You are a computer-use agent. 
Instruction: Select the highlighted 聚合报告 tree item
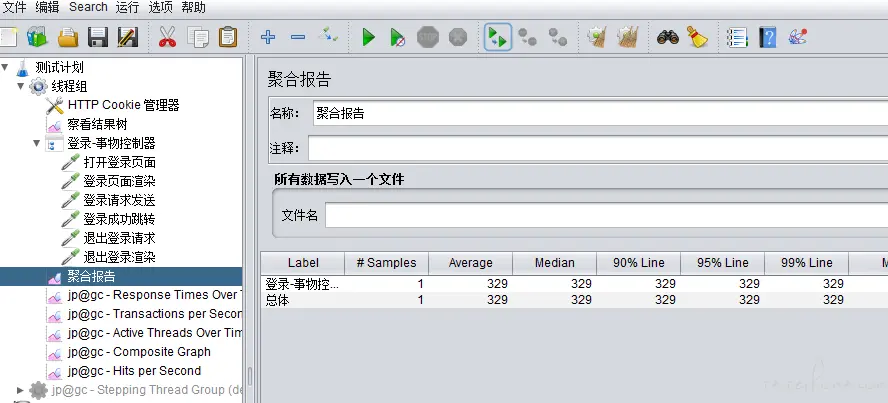click(91, 276)
